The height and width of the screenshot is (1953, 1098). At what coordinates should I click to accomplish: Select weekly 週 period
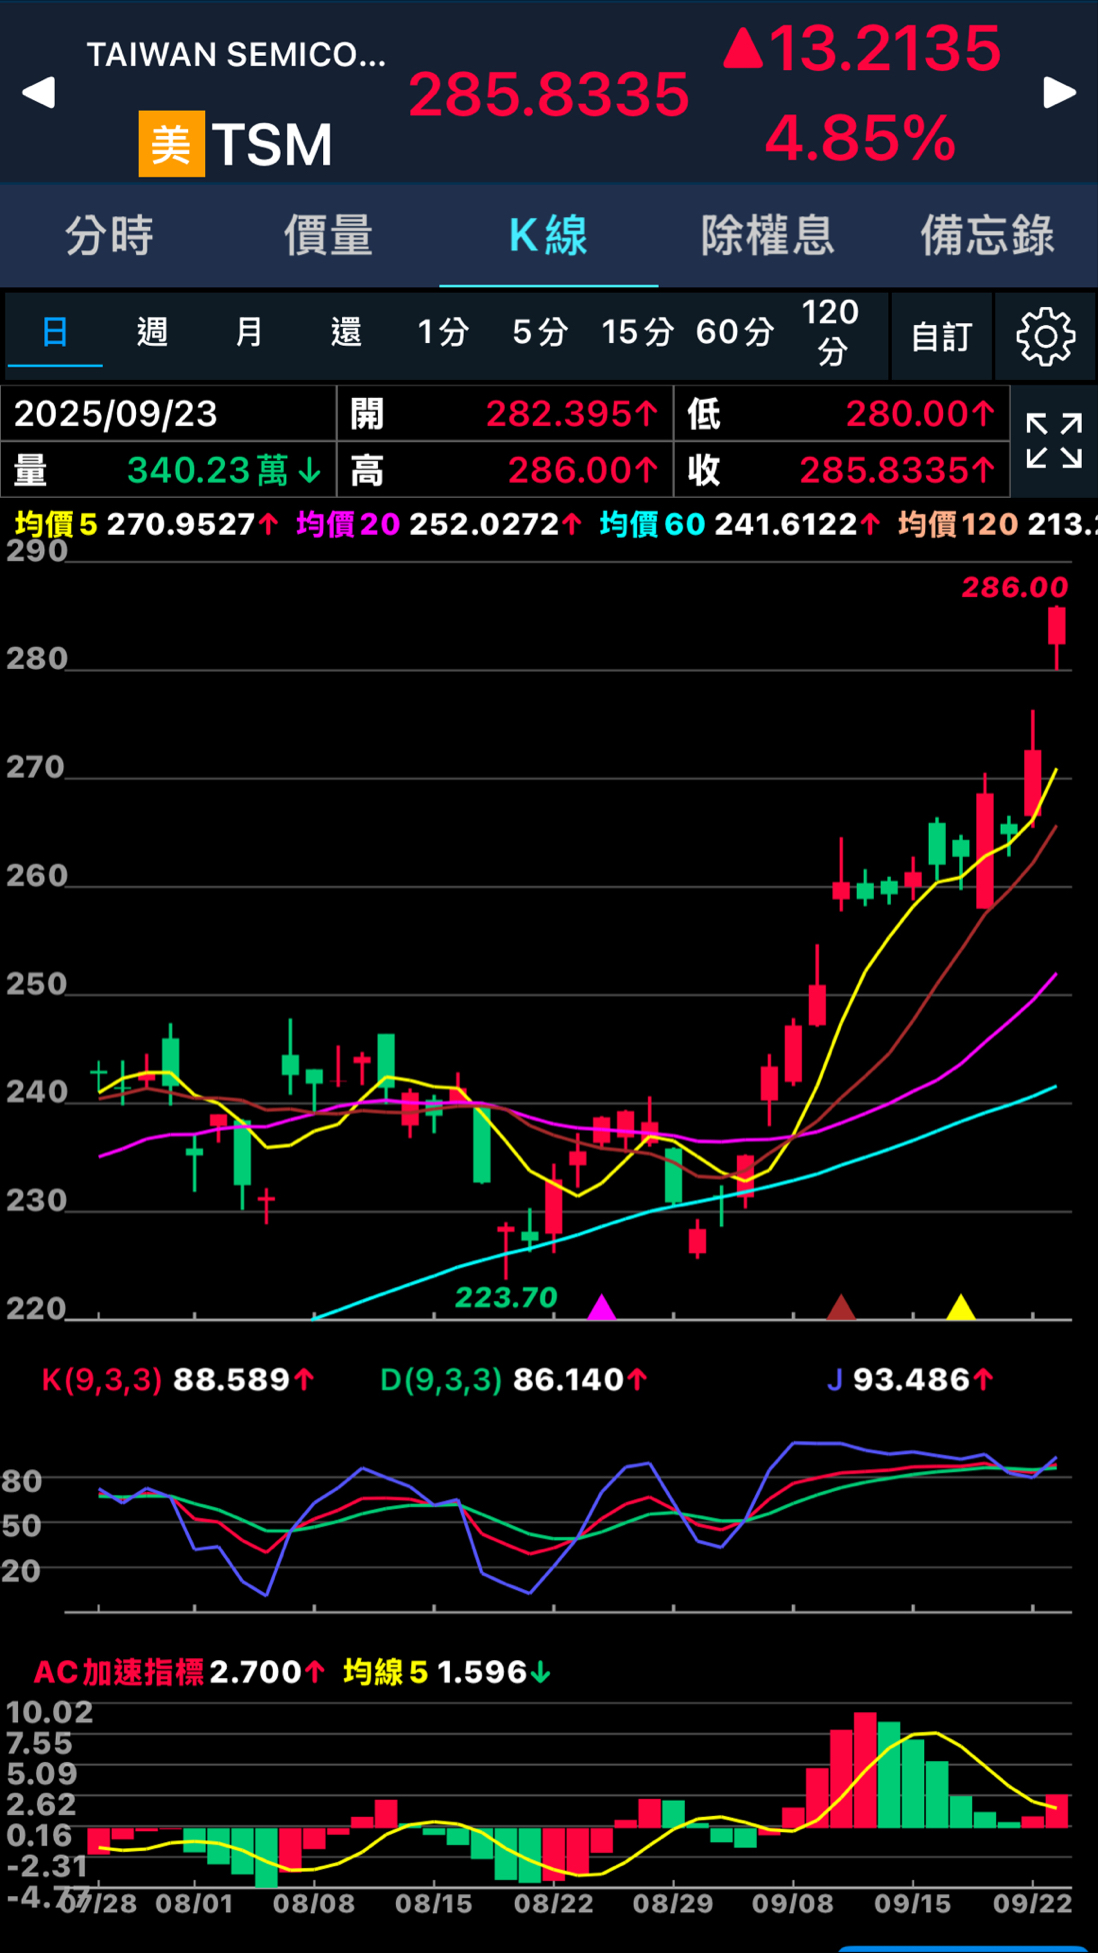(152, 332)
